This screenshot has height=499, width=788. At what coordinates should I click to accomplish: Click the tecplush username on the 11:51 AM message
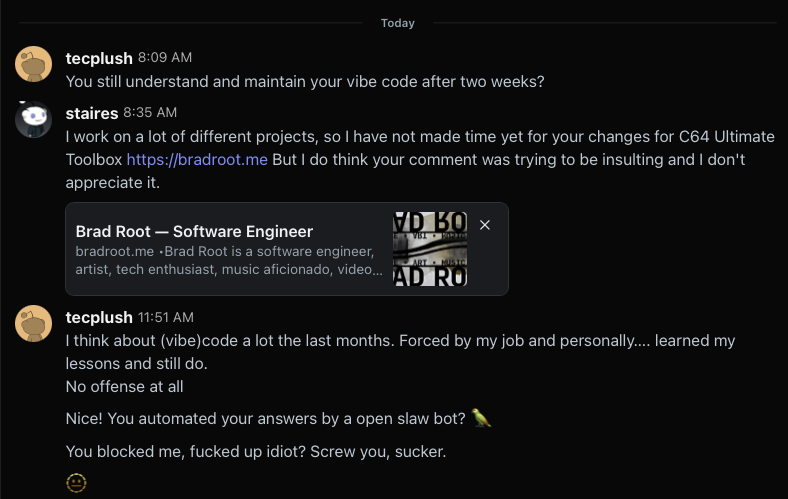point(99,317)
